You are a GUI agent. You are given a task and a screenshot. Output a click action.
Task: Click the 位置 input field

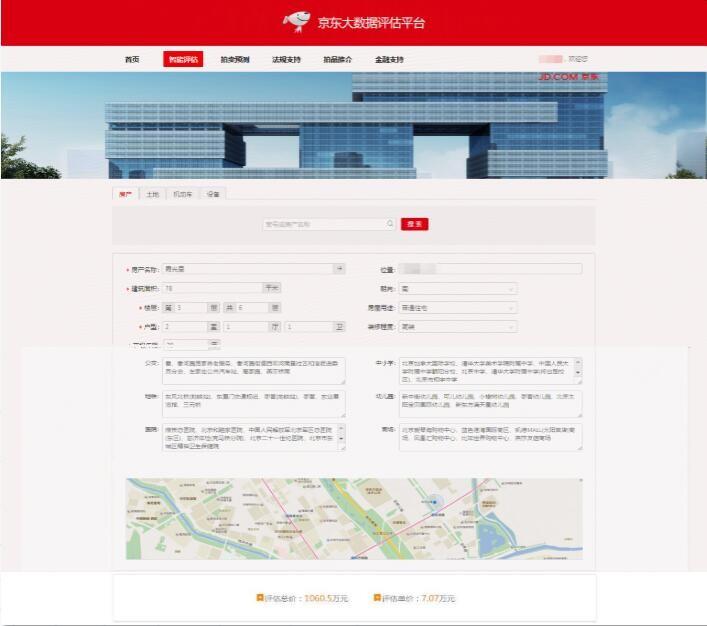pos(490,269)
